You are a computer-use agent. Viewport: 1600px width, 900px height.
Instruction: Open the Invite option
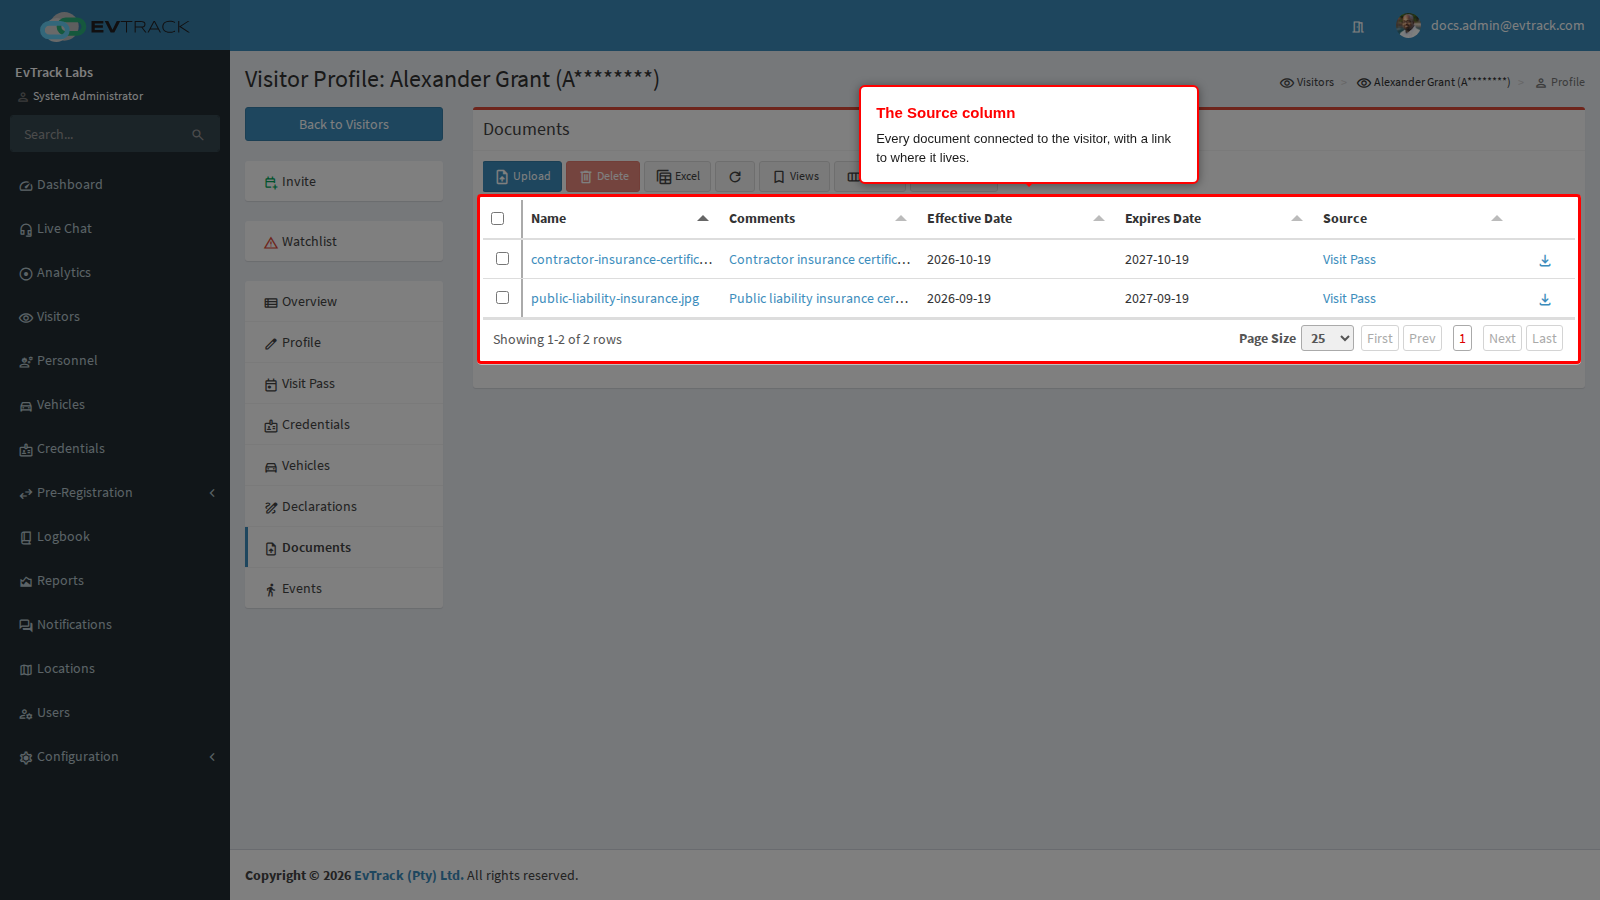pyautogui.click(x=344, y=182)
